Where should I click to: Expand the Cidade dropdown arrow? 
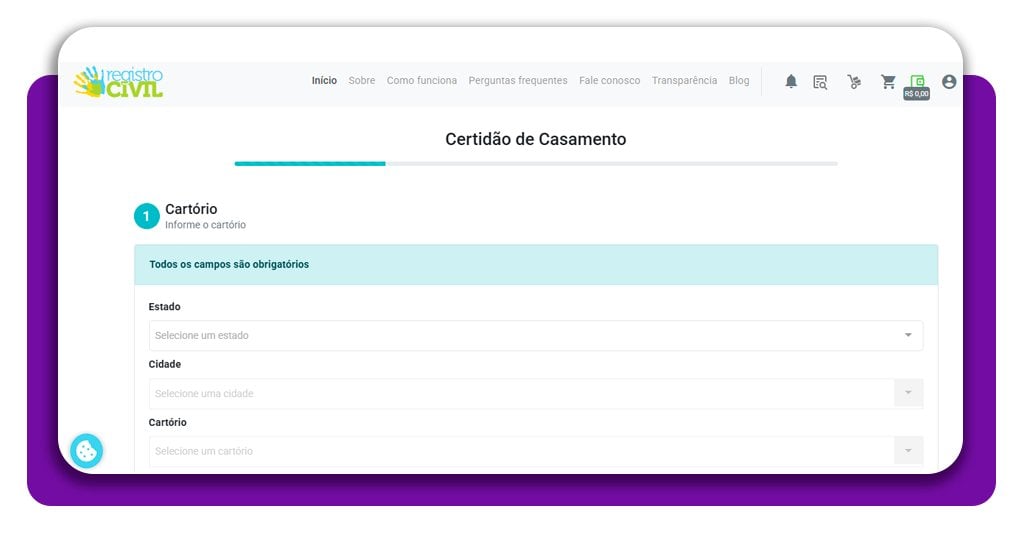pyautogui.click(x=908, y=393)
